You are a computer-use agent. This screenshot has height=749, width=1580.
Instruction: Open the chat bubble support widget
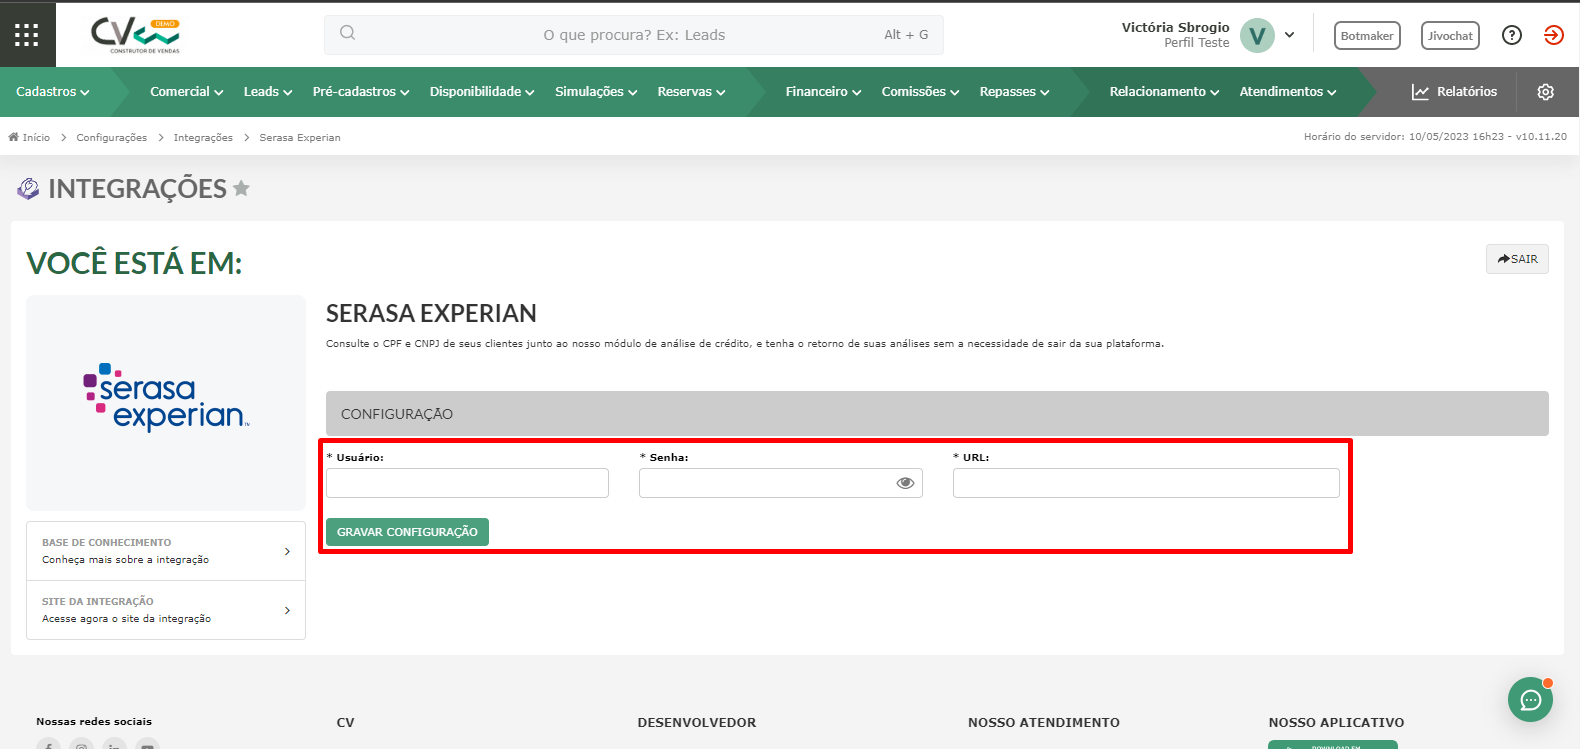tap(1530, 700)
